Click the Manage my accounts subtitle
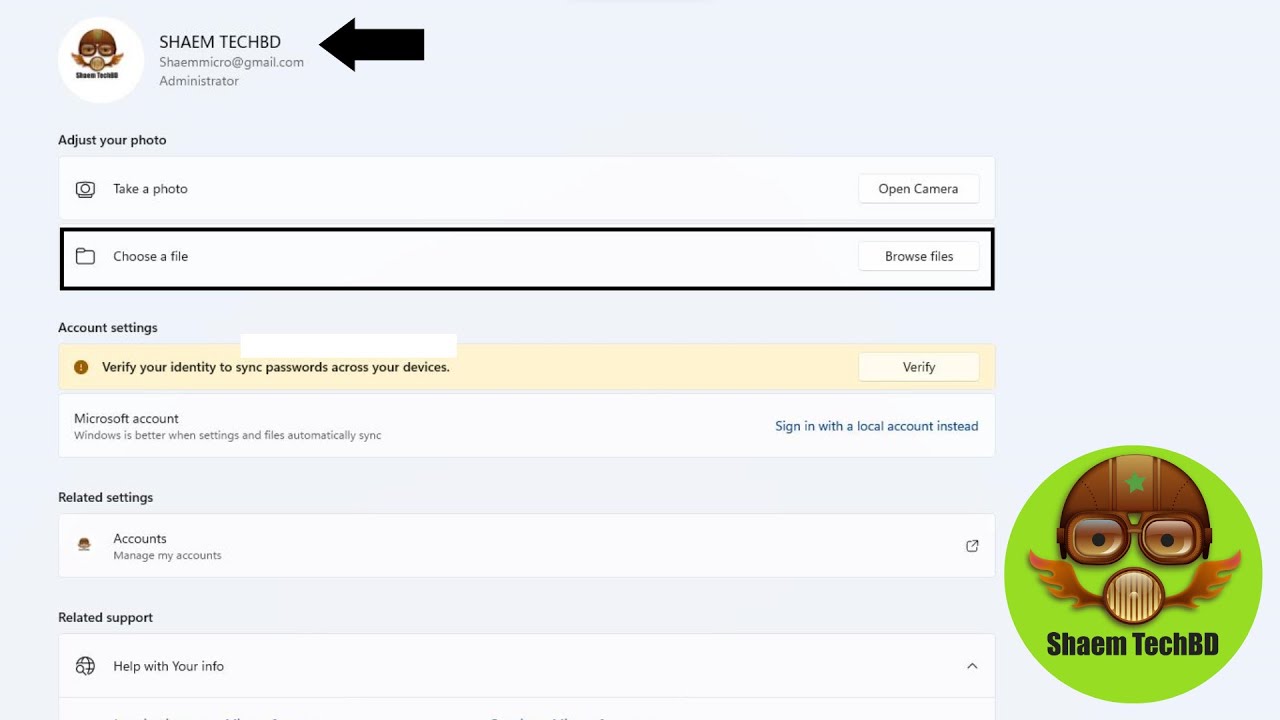Viewport: 1280px width, 720px height. (x=167, y=556)
